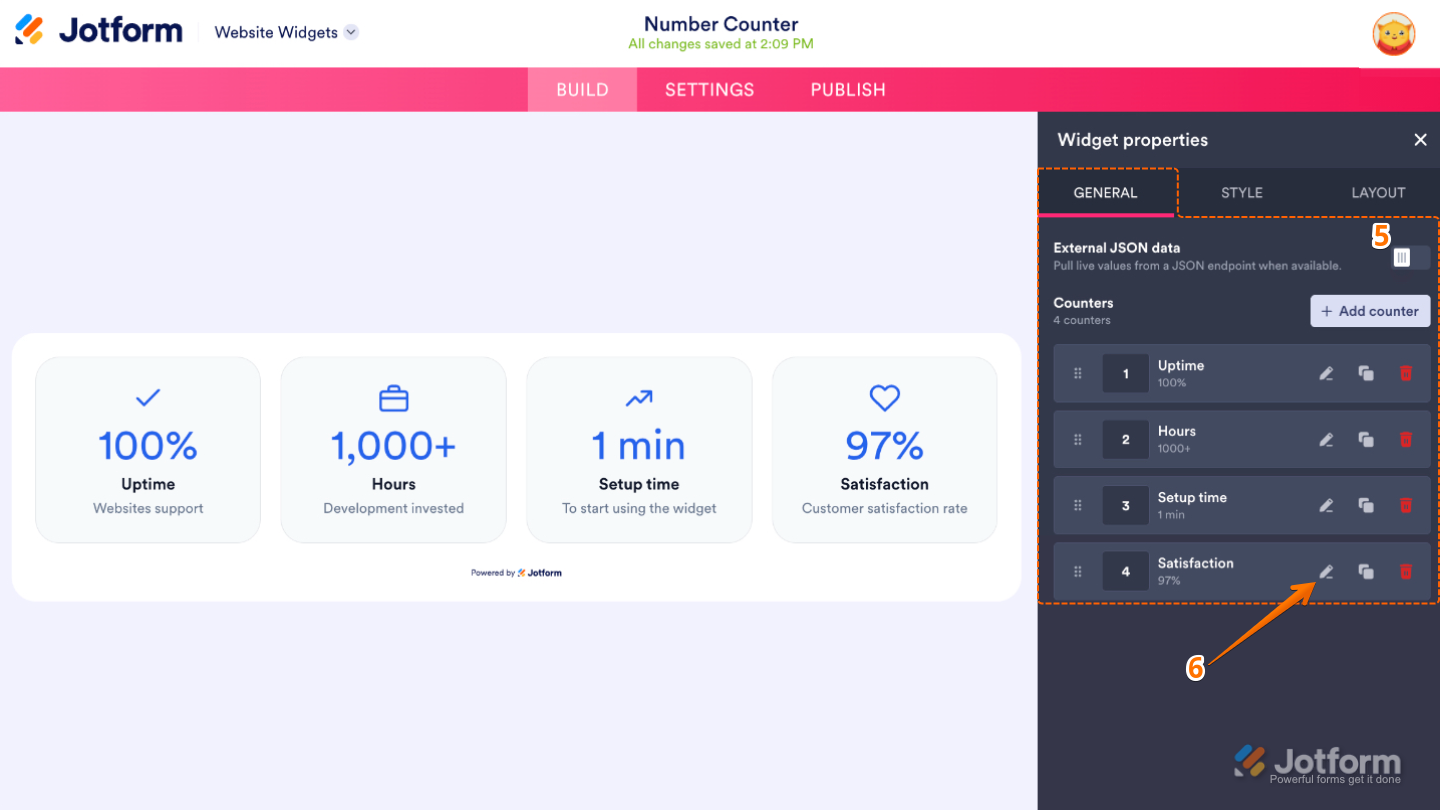The image size is (1440, 810).
Task: Click the briefcase icon on Hours card
Action: pyautogui.click(x=394, y=399)
